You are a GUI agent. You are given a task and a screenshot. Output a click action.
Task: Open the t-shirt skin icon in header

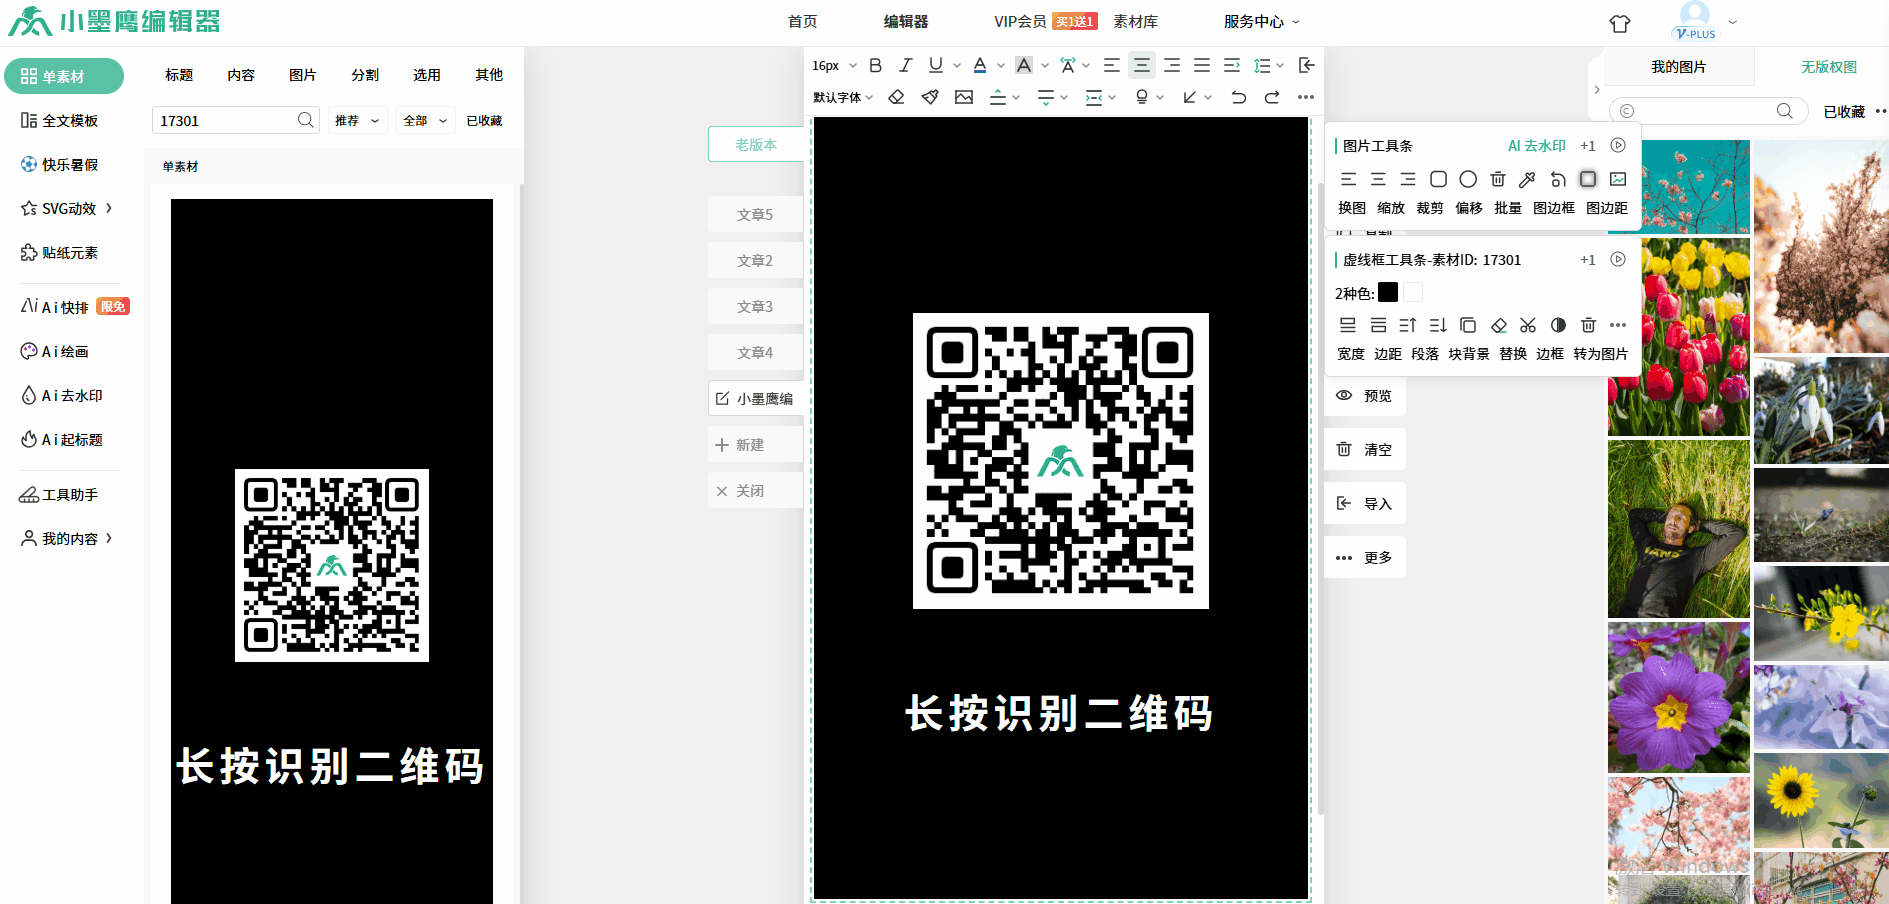point(1620,23)
